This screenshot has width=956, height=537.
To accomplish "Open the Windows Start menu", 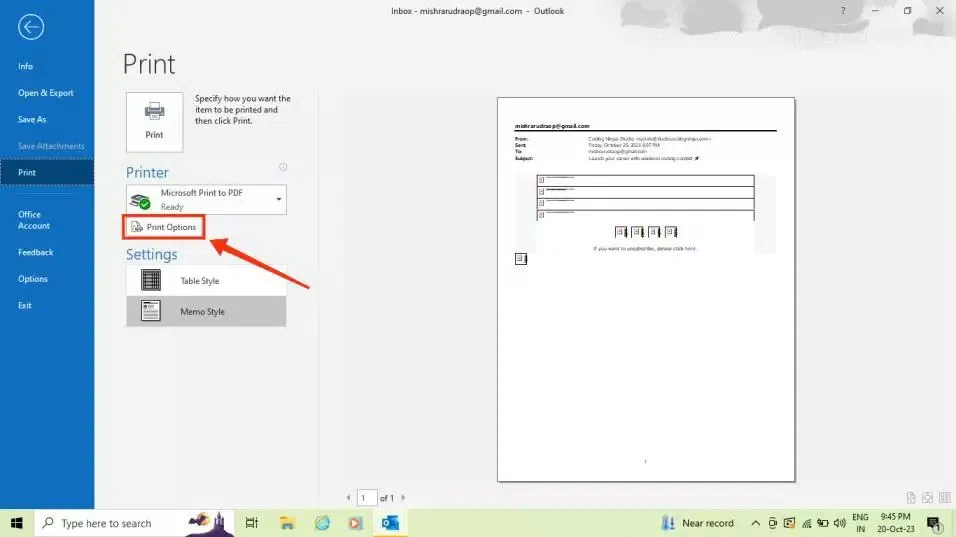I will 16,523.
